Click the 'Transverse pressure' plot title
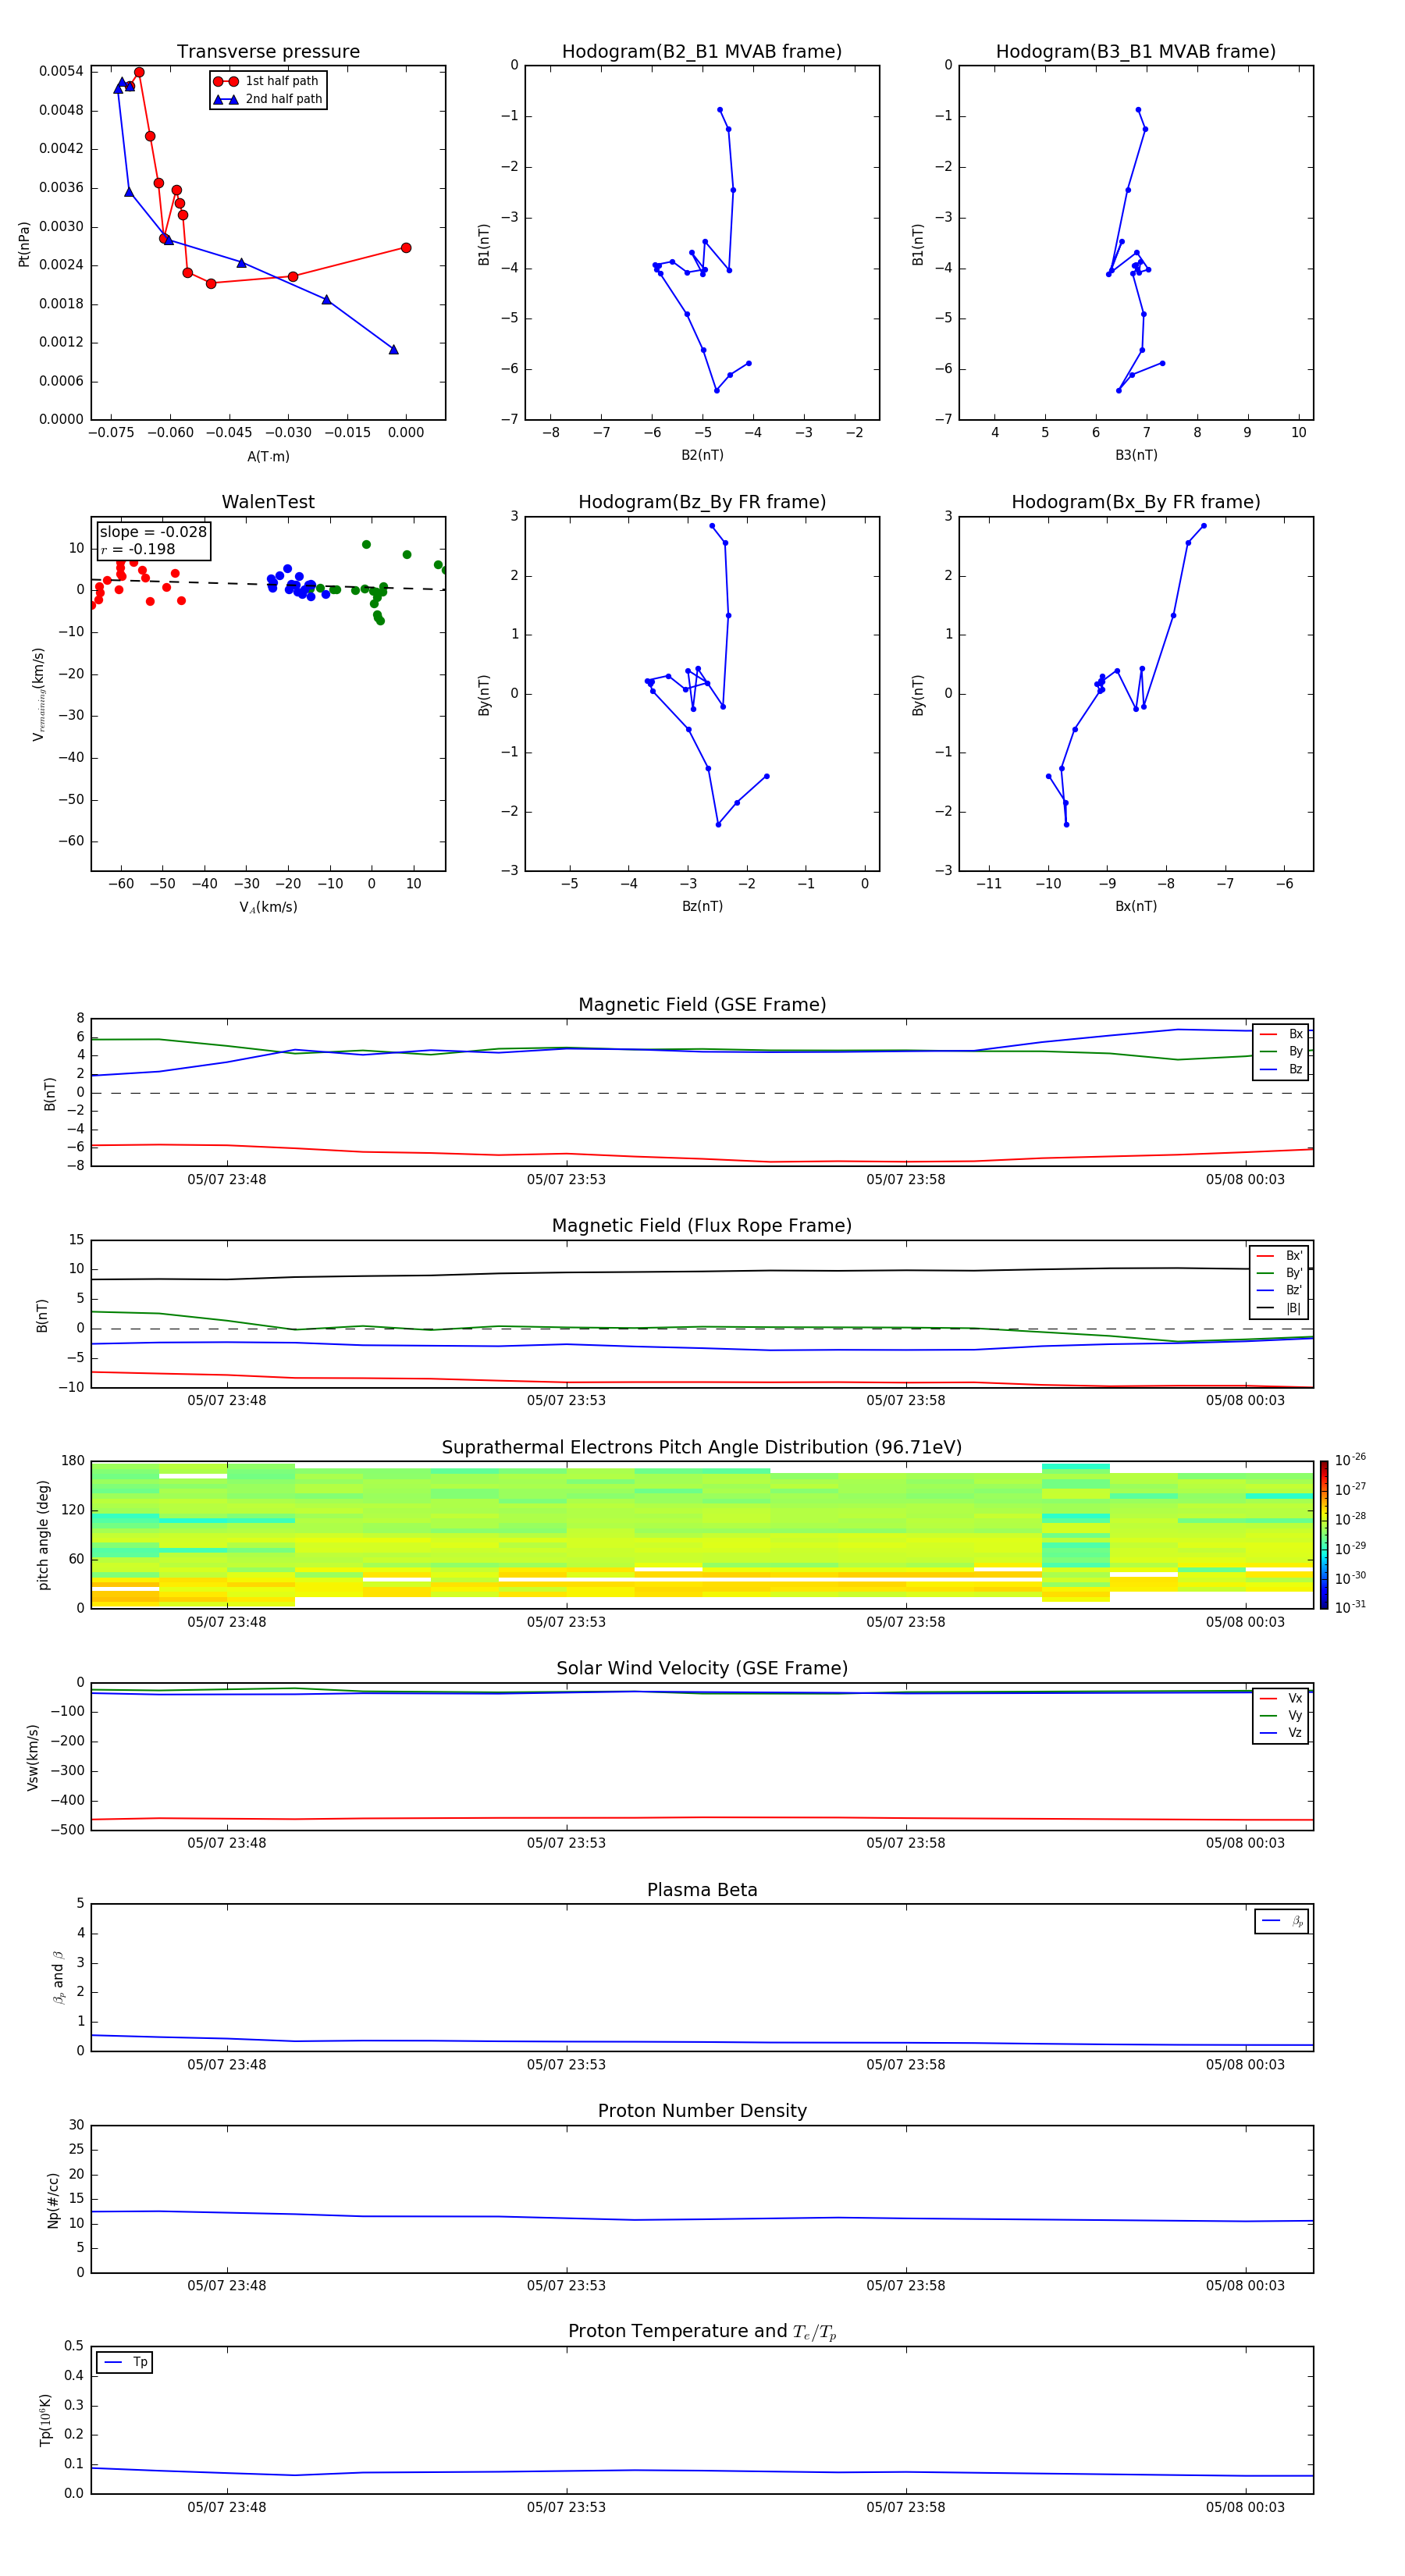This screenshot has height=2576, width=1405. click(x=268, y=52)
